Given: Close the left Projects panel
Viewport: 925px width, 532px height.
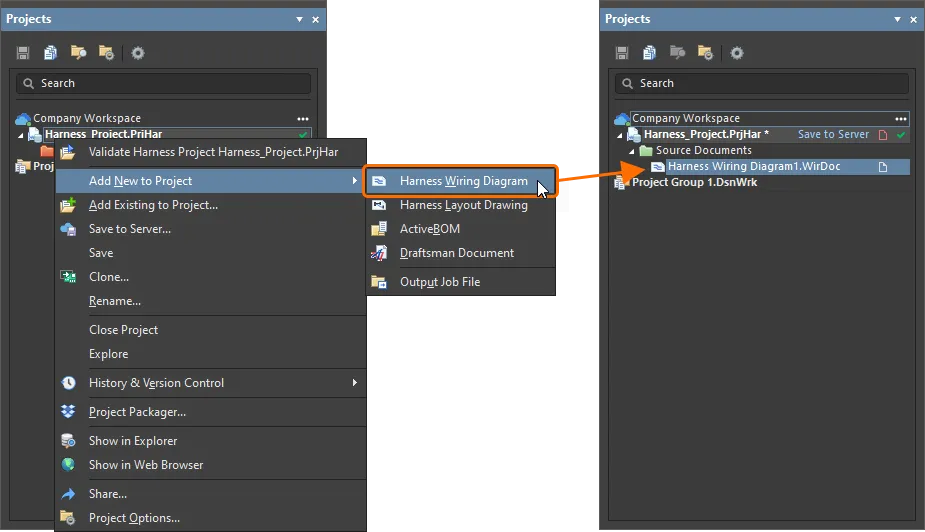Looking at the screenshot, I should tap(316, 19).
